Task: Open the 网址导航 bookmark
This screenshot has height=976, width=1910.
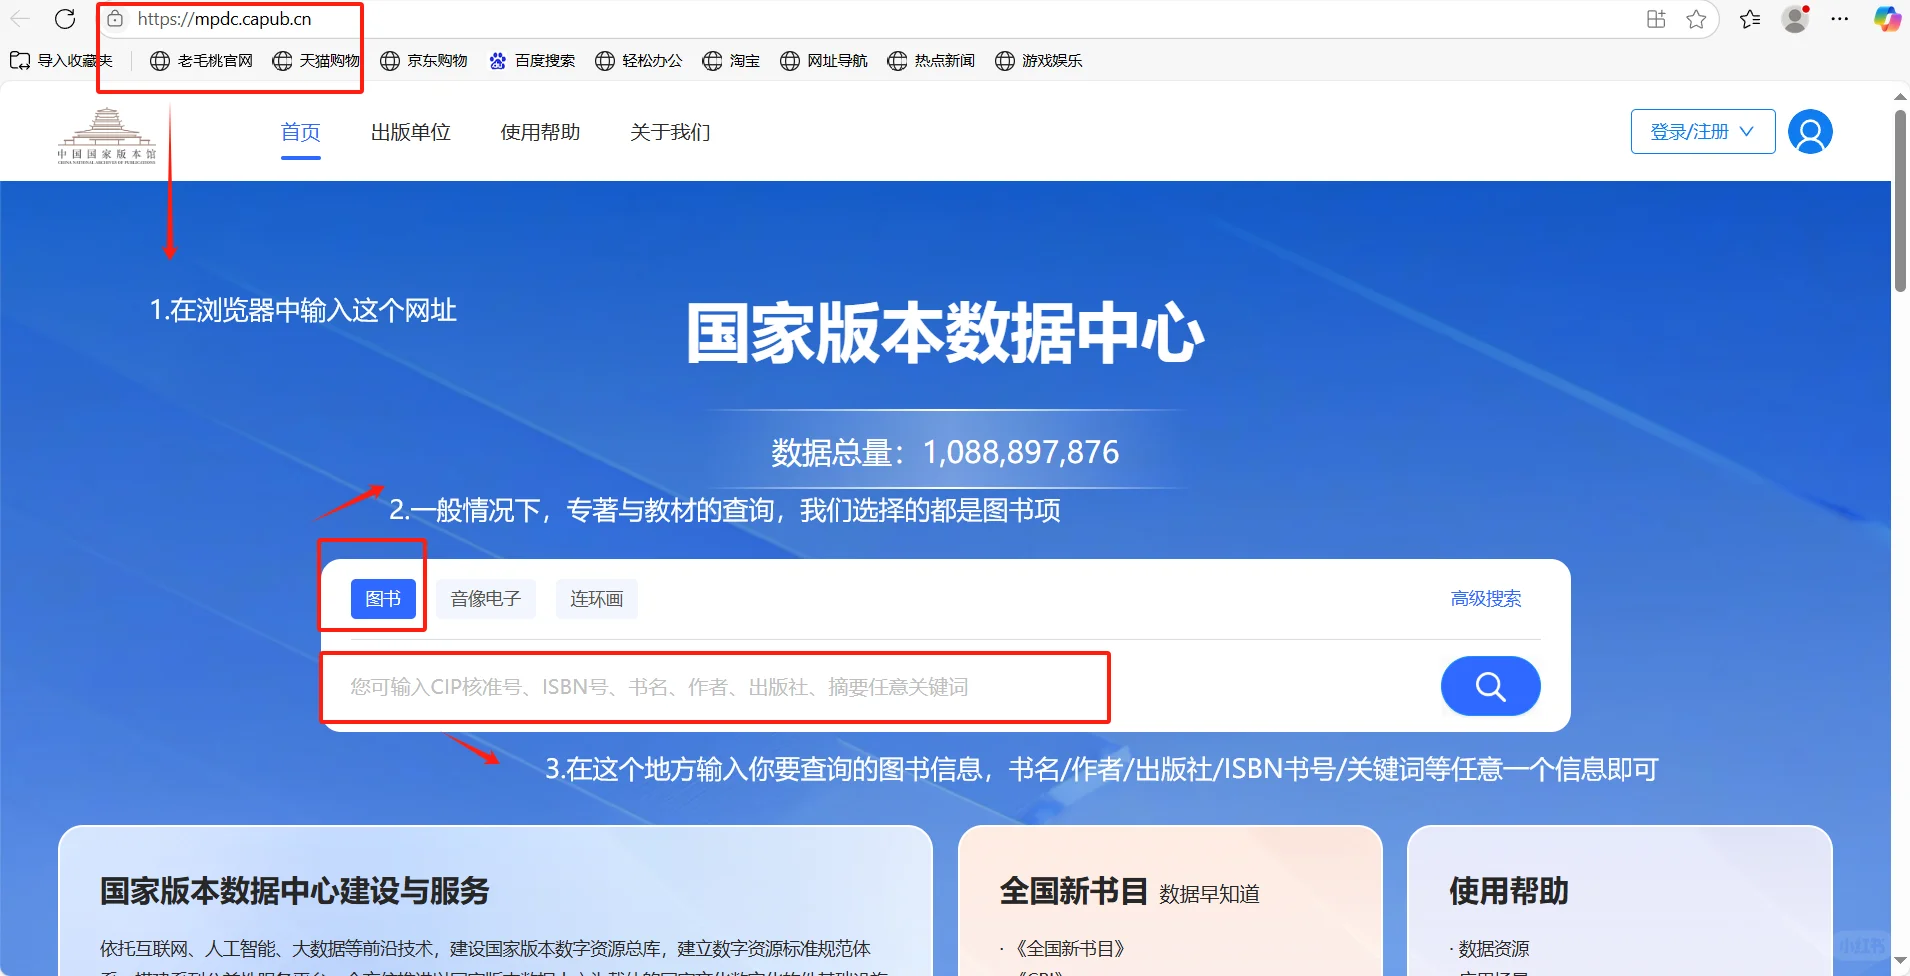Action: click(824, 61)
